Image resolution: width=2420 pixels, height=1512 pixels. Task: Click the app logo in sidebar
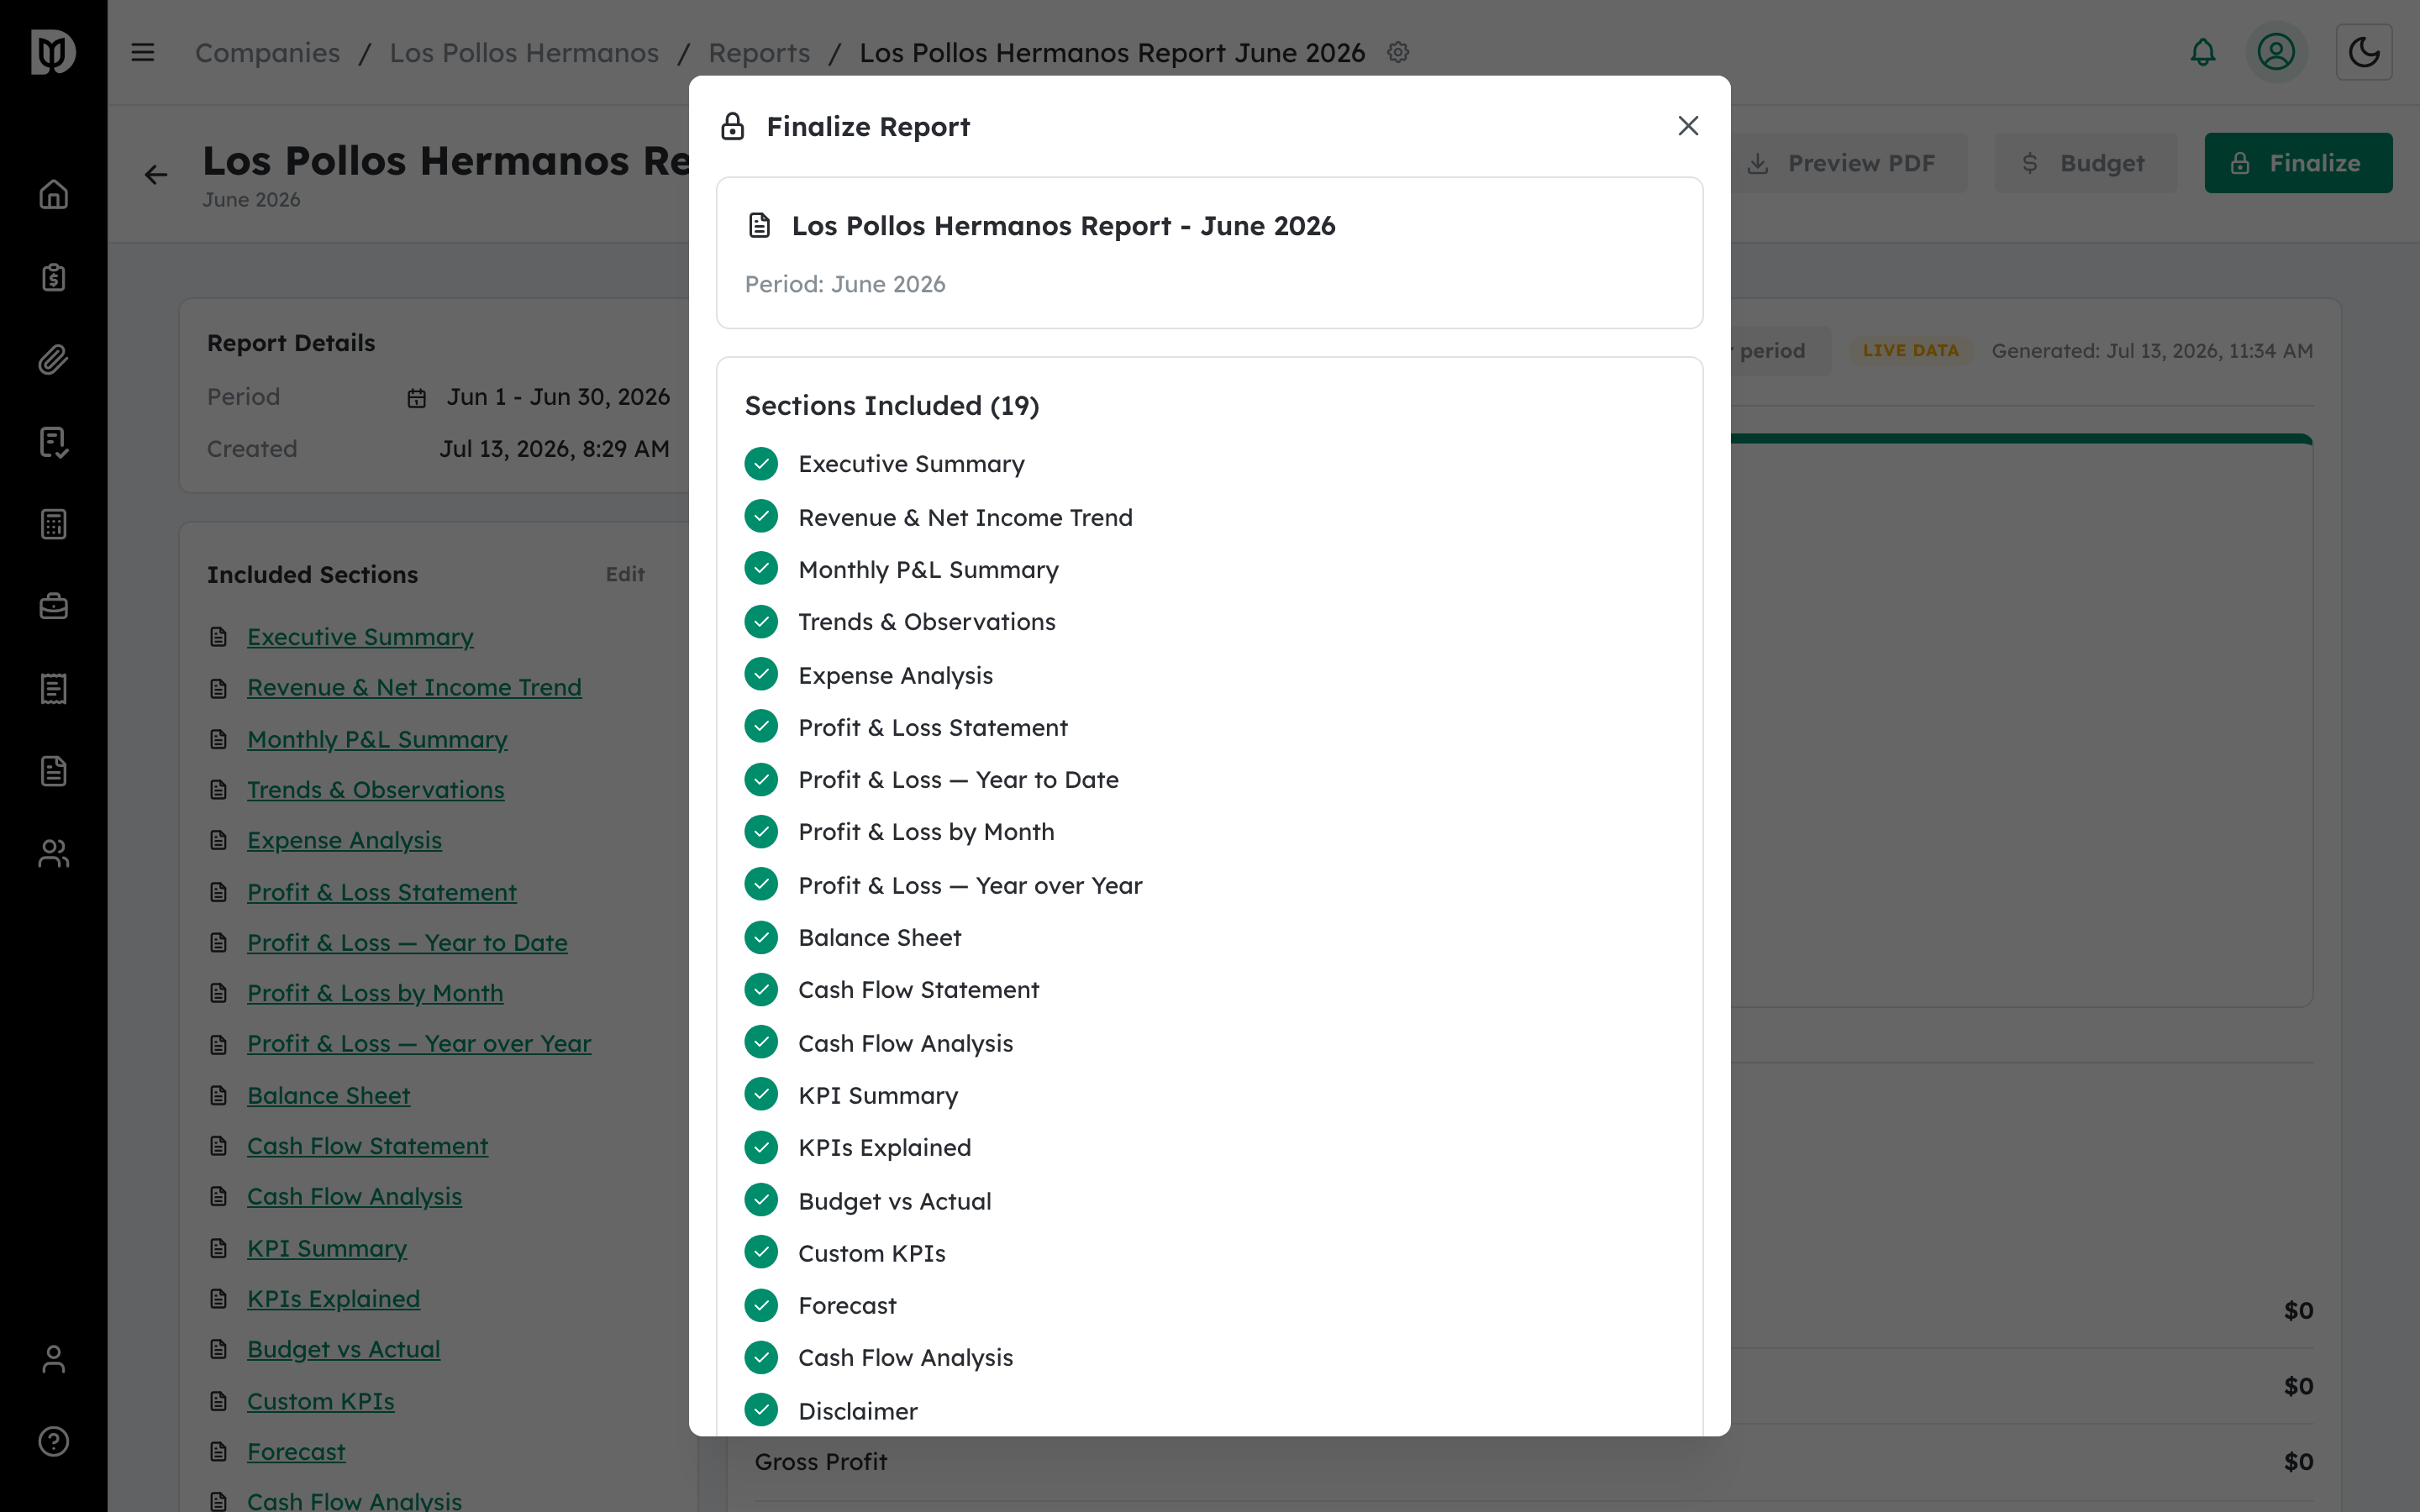[54, 52]
